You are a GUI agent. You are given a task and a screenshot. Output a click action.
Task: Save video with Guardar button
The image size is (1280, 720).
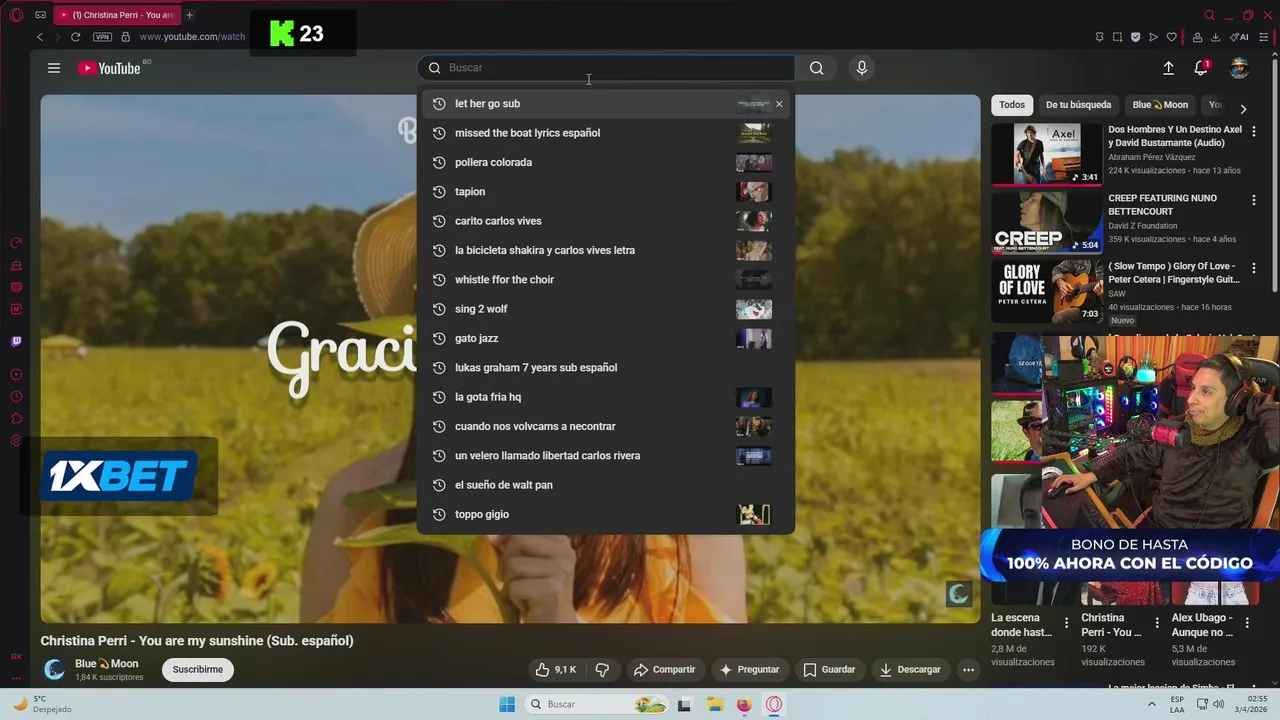point(830,669)
